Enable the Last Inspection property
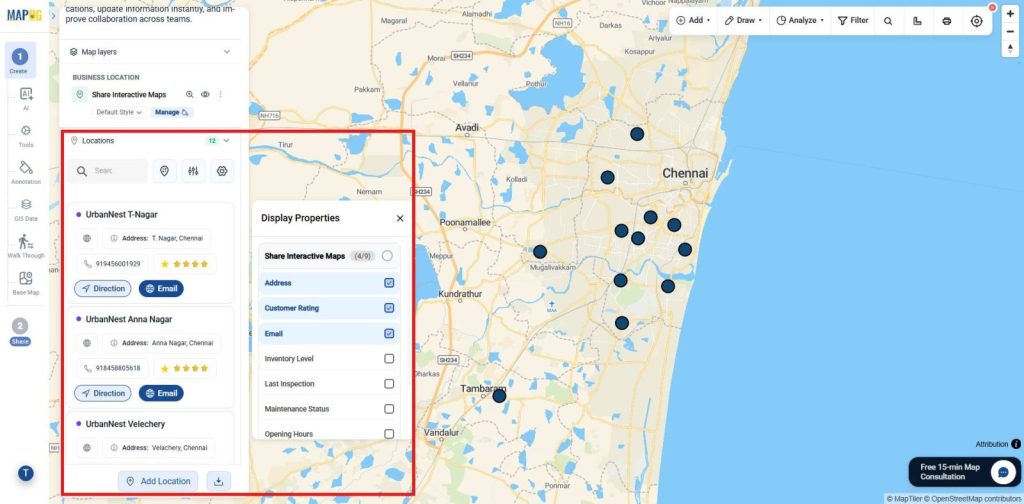1024x504 pixels. click(x=389, y=383)
